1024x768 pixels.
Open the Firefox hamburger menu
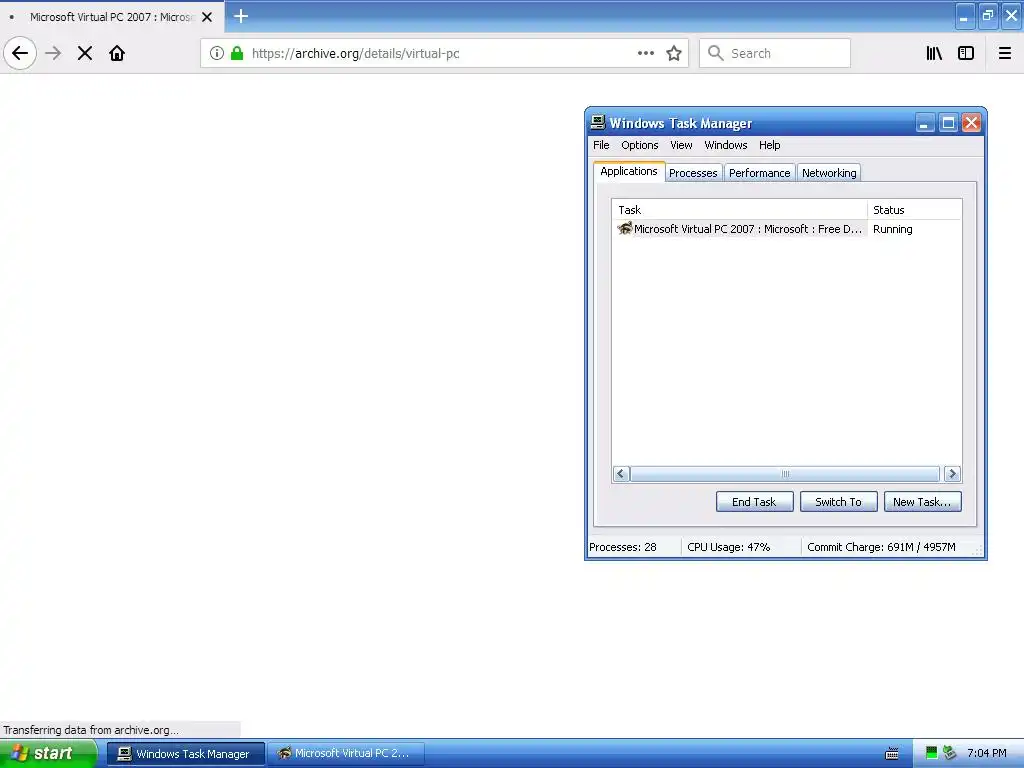click(1004, 53)
